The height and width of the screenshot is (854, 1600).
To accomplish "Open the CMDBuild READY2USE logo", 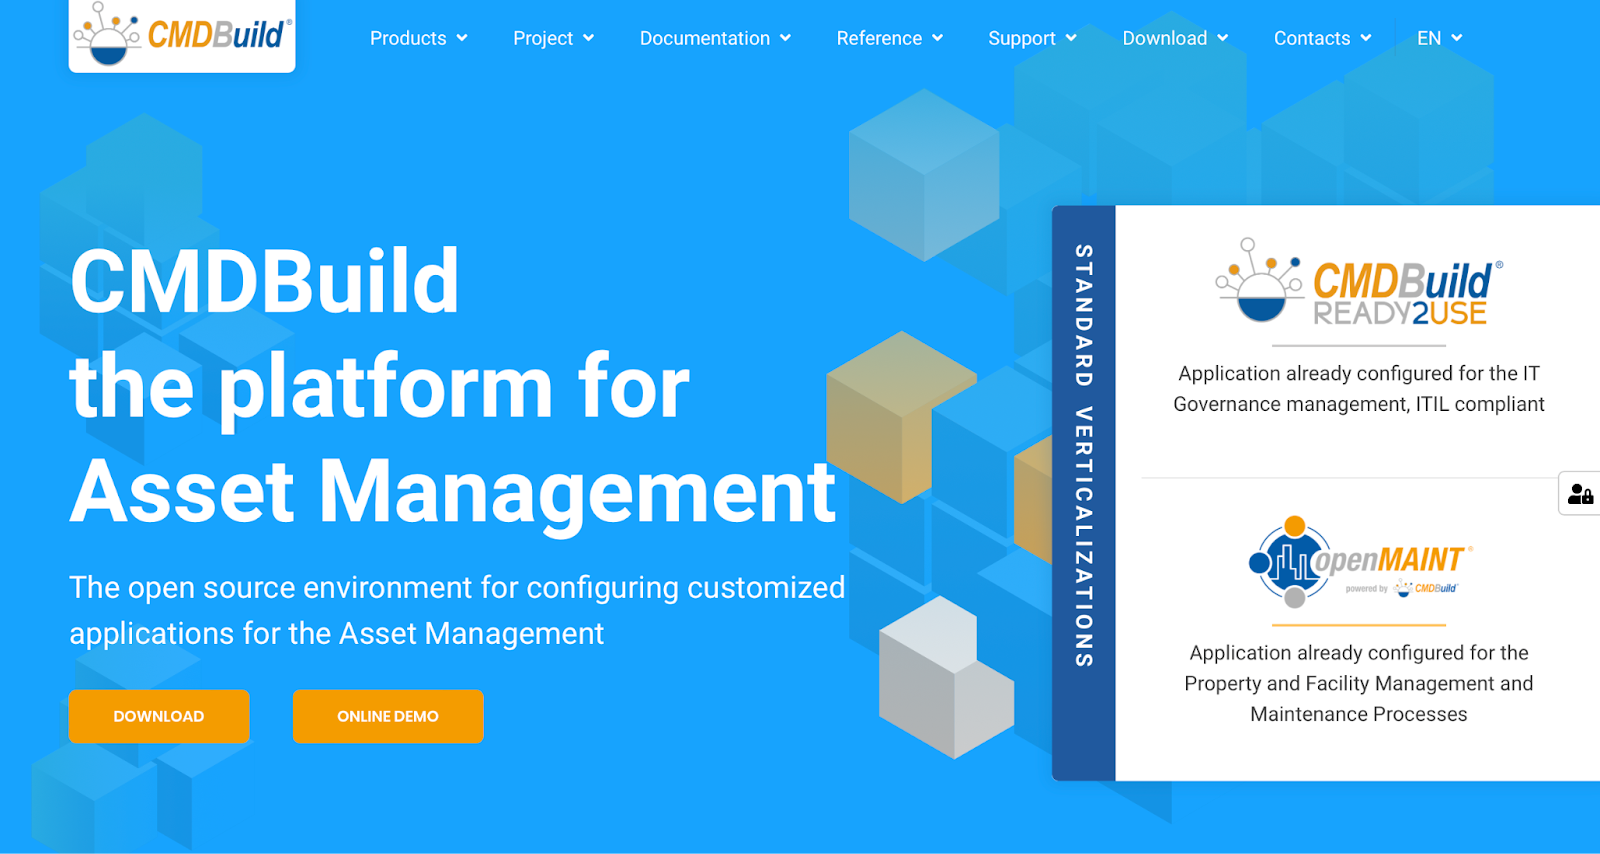I will point(1359,283).
